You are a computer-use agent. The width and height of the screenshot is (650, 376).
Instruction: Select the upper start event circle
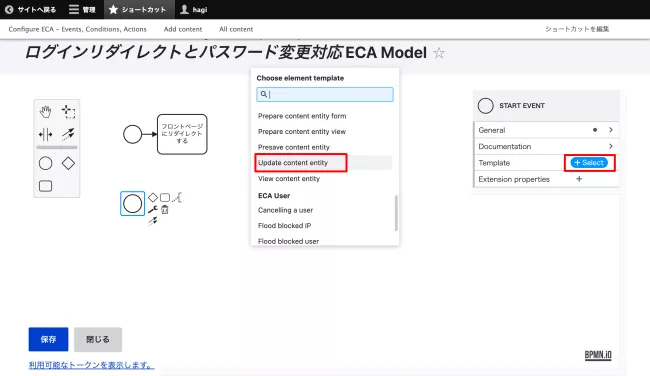[x=133, y=134]
